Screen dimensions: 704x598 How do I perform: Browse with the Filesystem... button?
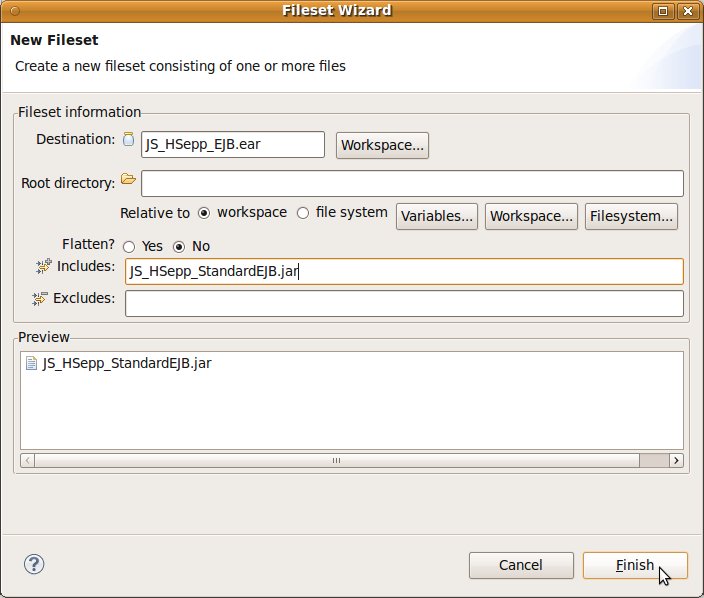pos(632,216)
